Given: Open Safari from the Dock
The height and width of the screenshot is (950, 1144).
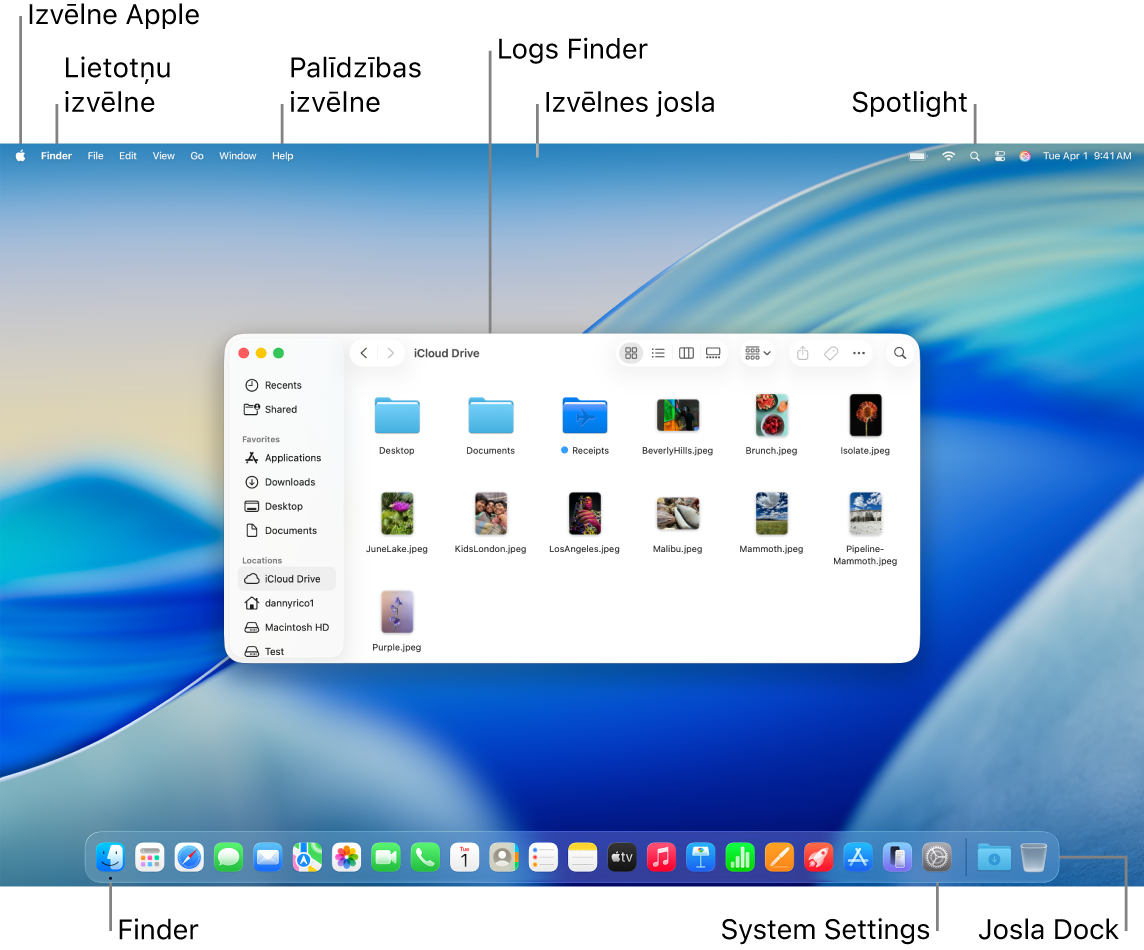Looking at the screenshot, I should tap(189, 857).
